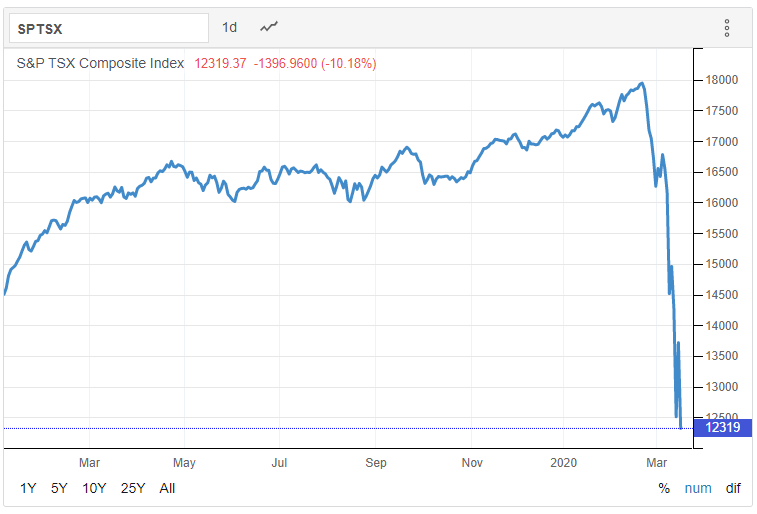Click the 12319.37 last value text
The image size is (757, 514).
(x=220, y=64)
